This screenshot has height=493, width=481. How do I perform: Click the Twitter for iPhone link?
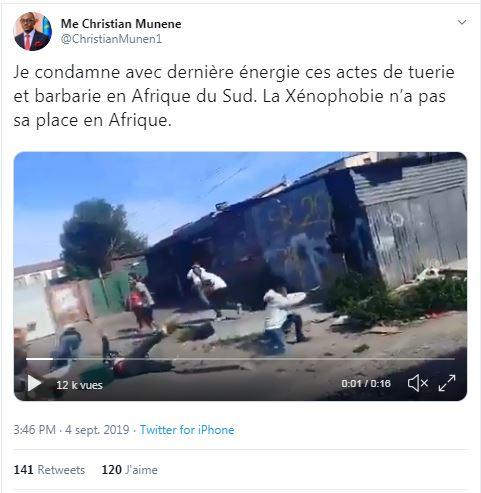[x=187, y=430]
